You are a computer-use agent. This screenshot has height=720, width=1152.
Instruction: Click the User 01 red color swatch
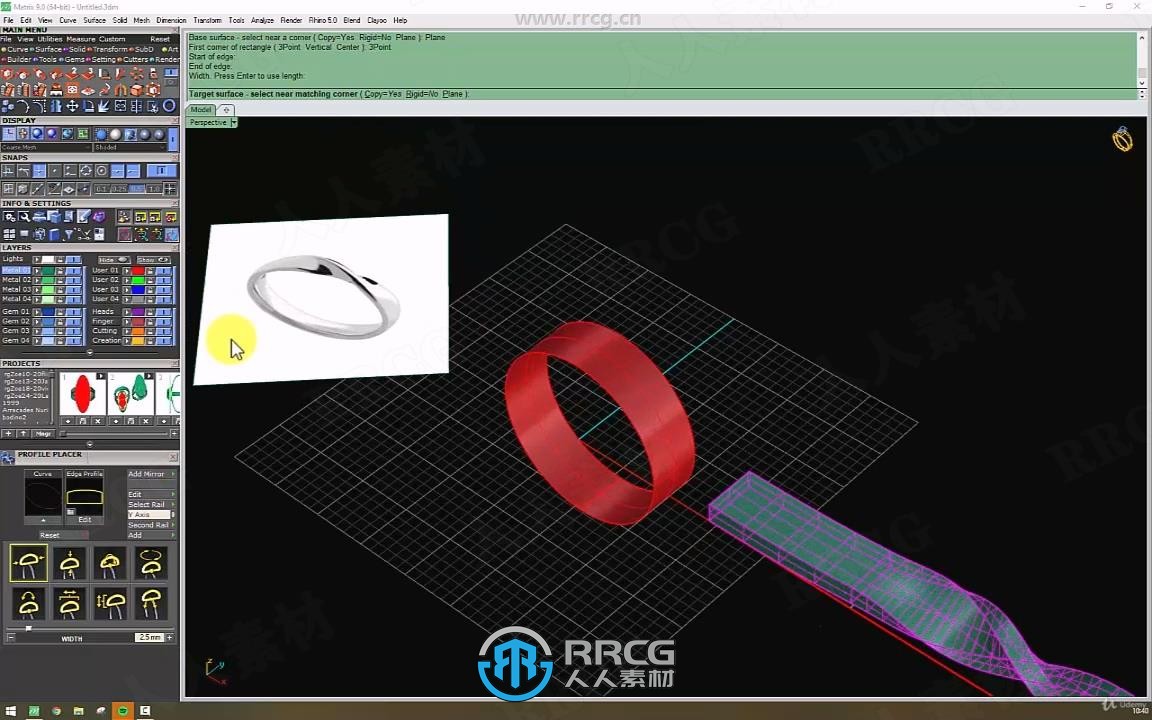(137, 270)
